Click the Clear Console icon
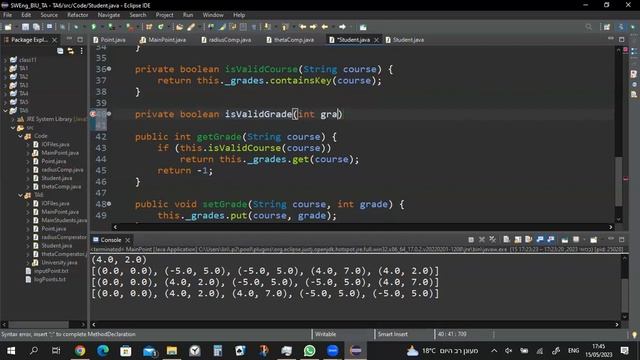Screen dimensions: 640x360 pyautogui.click(x=506, y=240)
